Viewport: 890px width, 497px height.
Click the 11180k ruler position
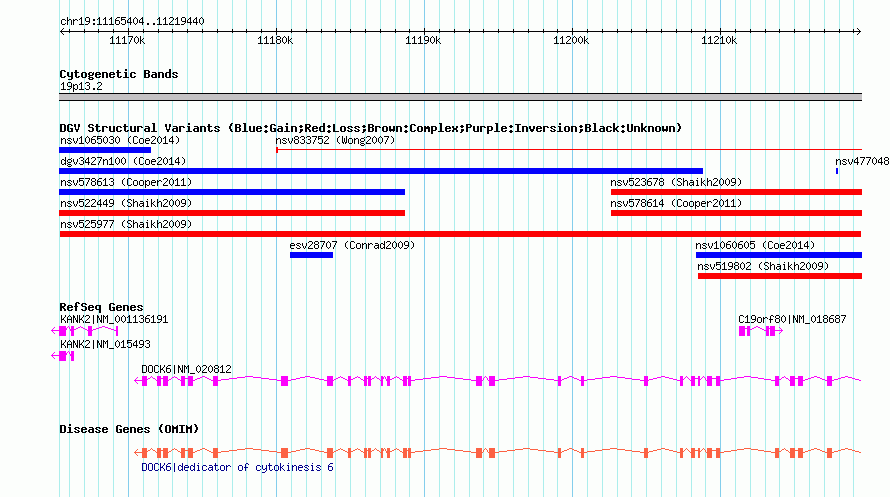(x=275, y=40)
